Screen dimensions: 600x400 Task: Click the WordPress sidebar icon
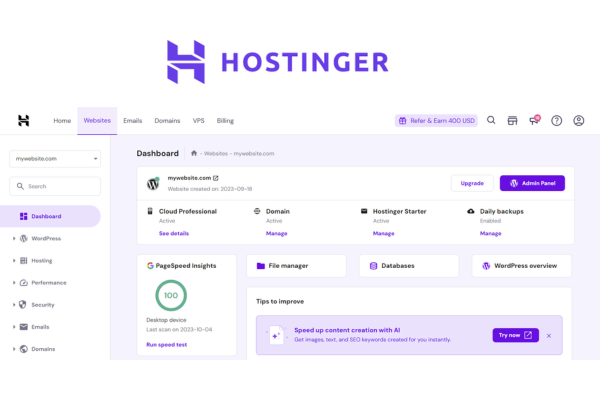(x=23, y=238)
